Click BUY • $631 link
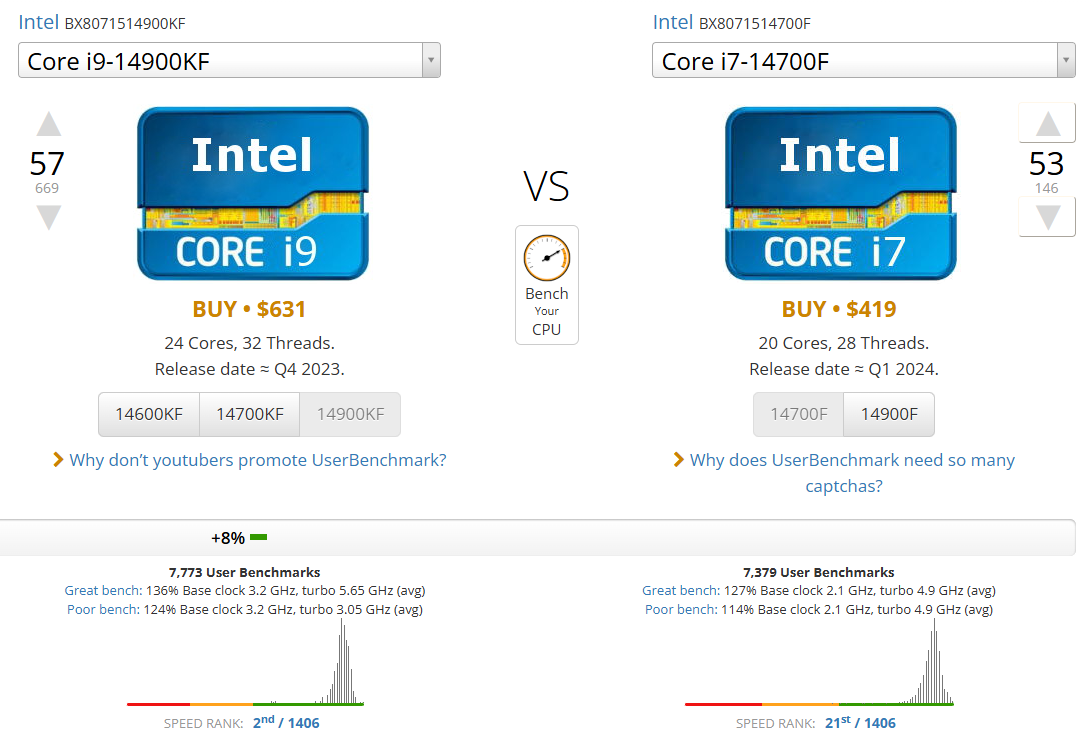Image resolution: width=1086 pixels, height=740 pixels. [x=249, y=309]
